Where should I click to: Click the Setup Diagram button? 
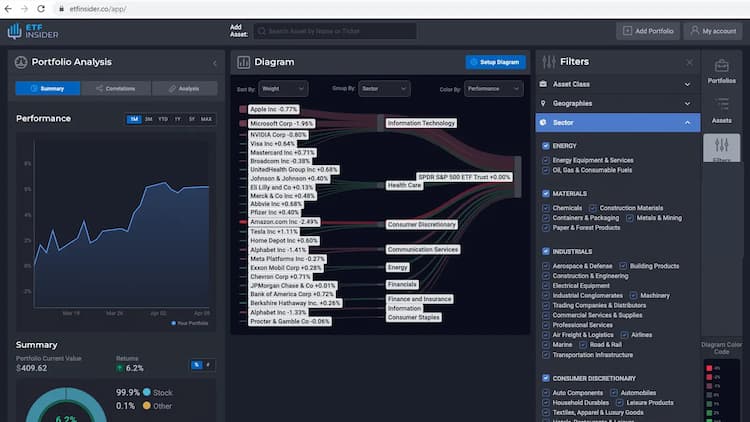pyautogui.click(x=495, y=62)
